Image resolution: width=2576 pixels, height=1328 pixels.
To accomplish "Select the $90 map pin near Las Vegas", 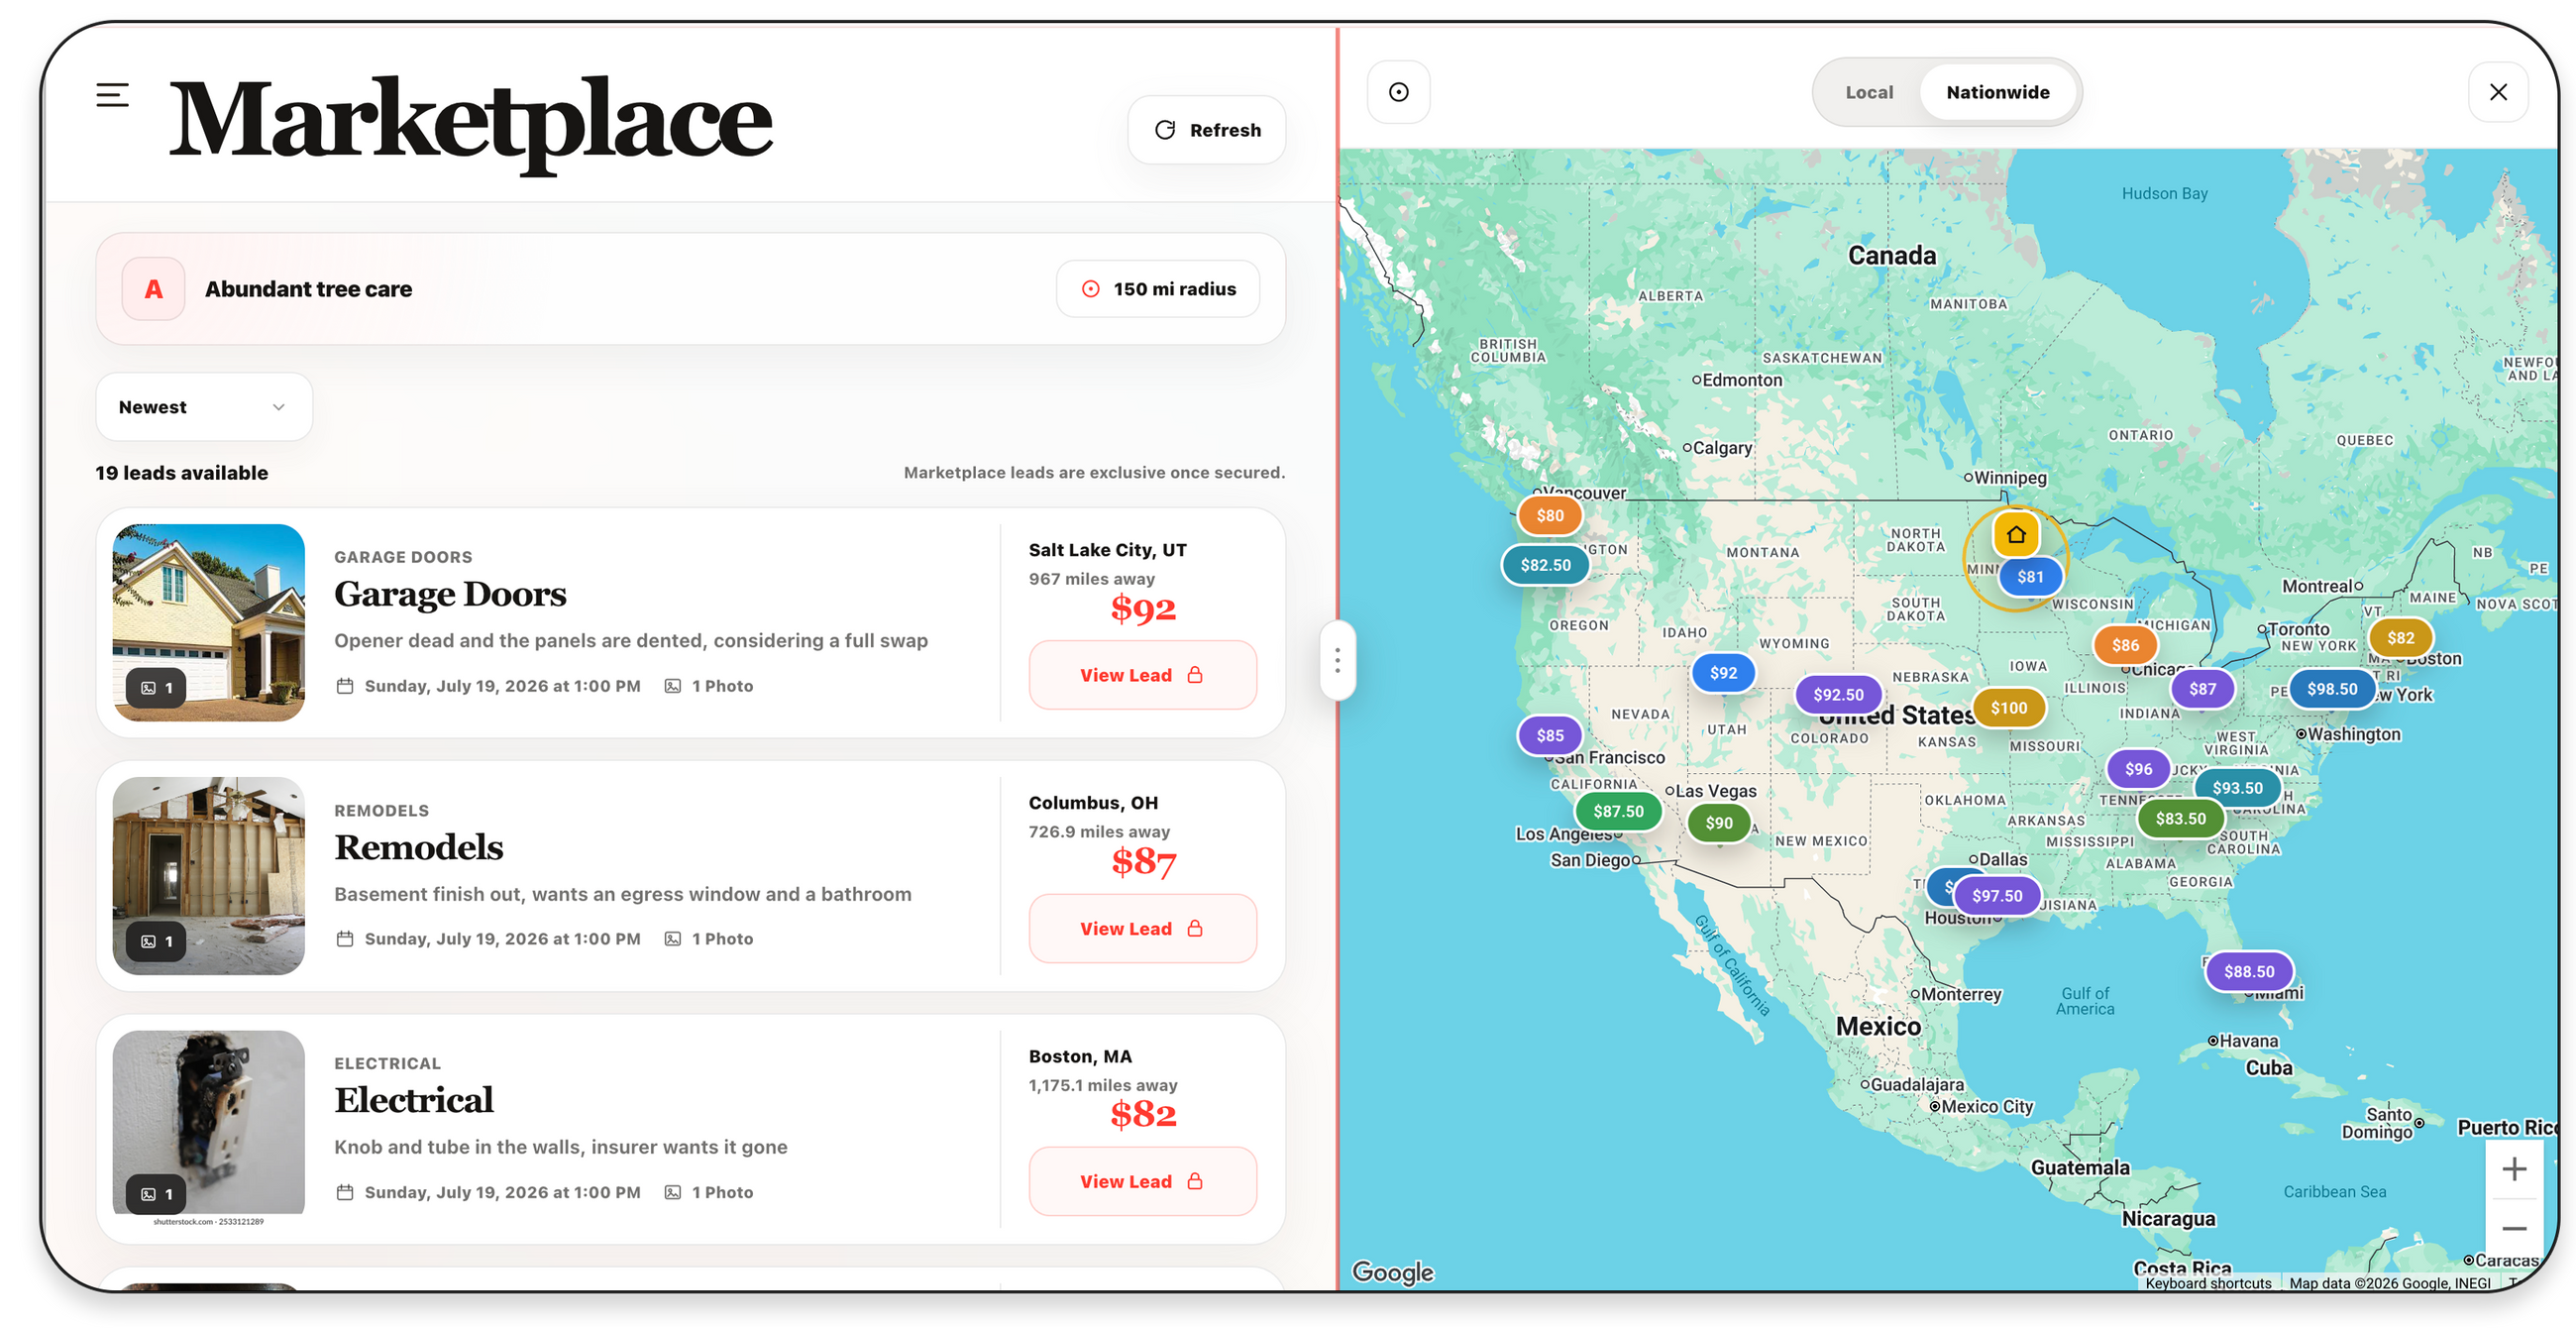I will (1718, 823).
